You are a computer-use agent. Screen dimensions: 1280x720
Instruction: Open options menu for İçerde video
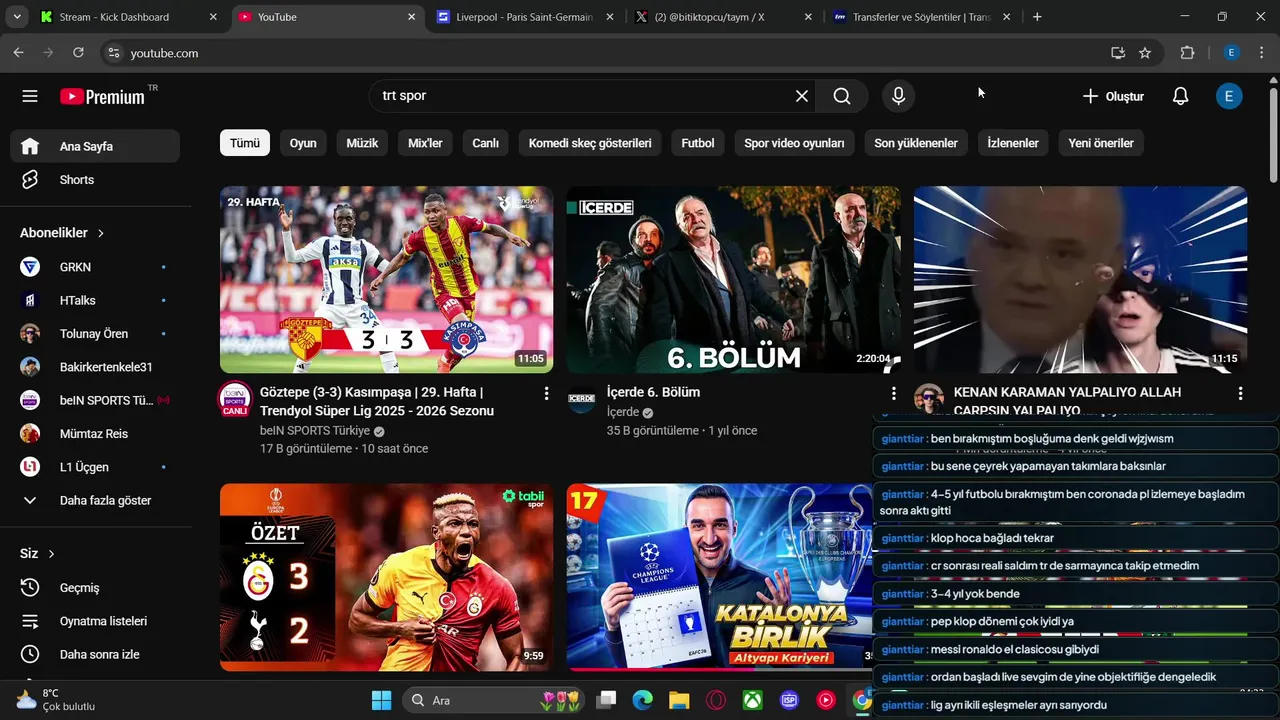[893, 394]
